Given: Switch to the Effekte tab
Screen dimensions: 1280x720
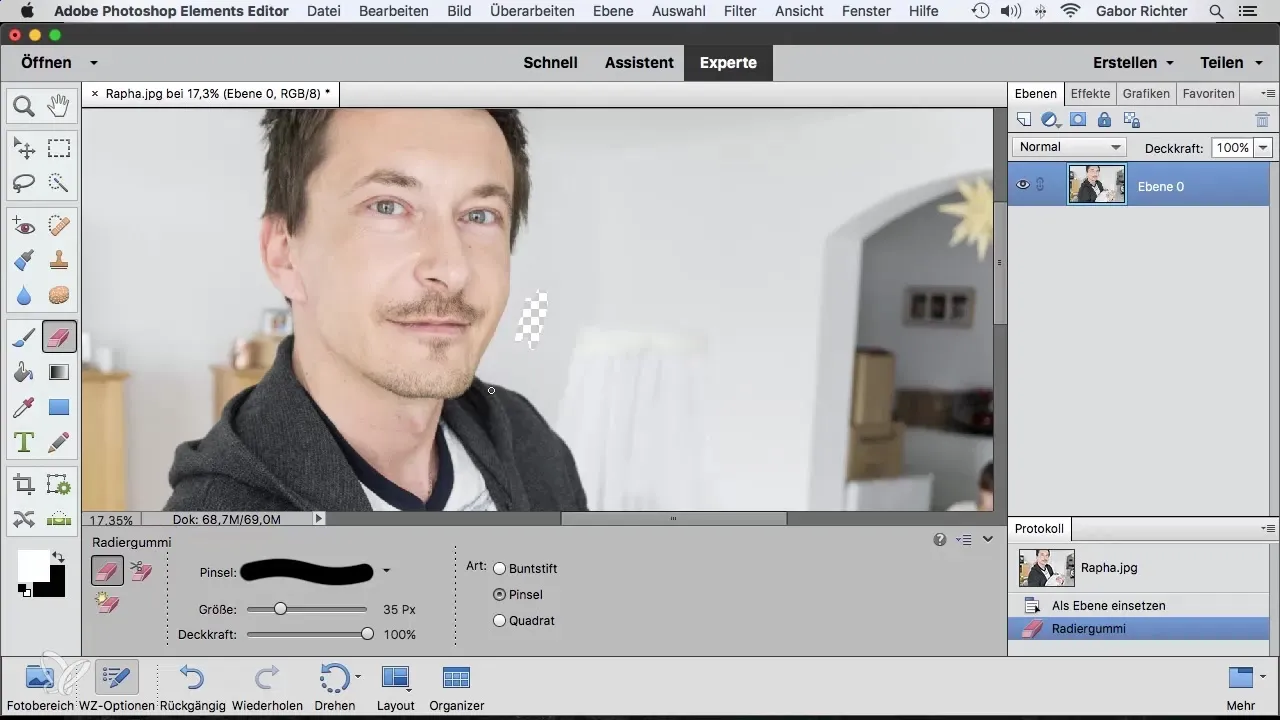Looking at the screenshot, I should (1090, 93).
